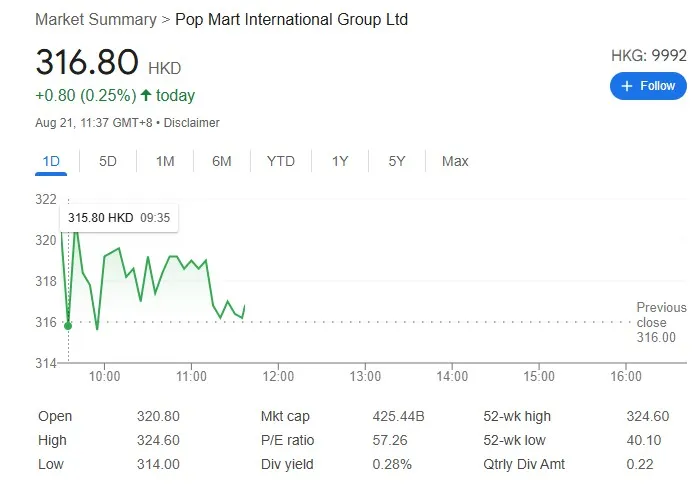Click the green chart marker dot

pos(68,325)
